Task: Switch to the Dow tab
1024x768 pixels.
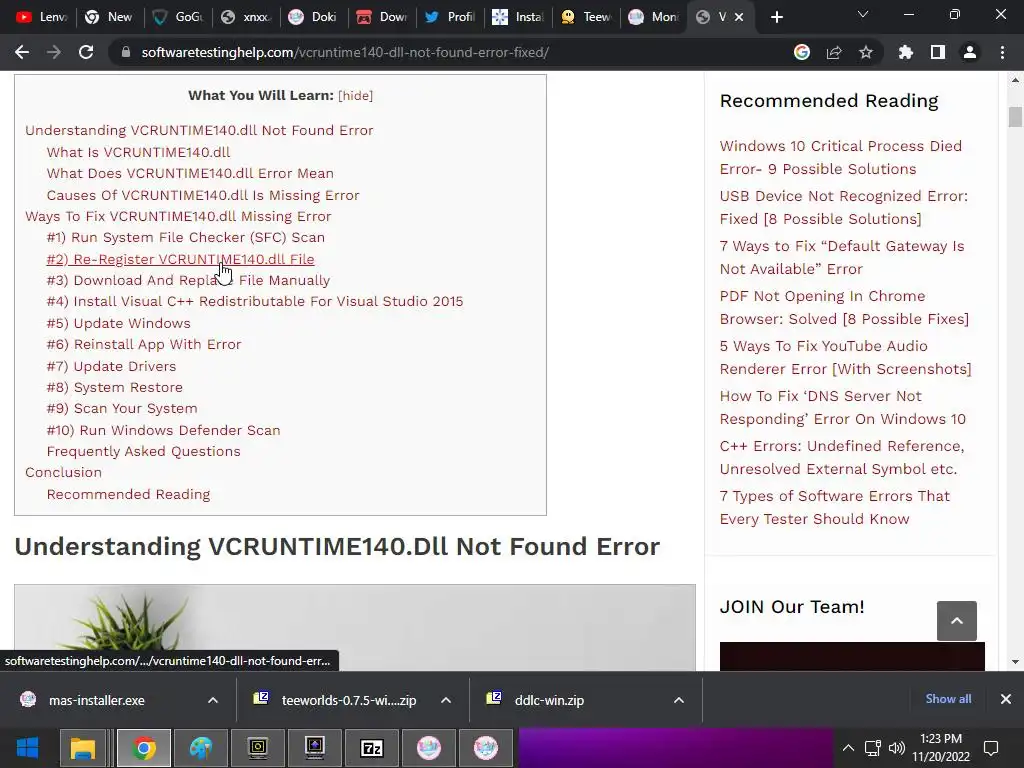Action: (381, 17)
